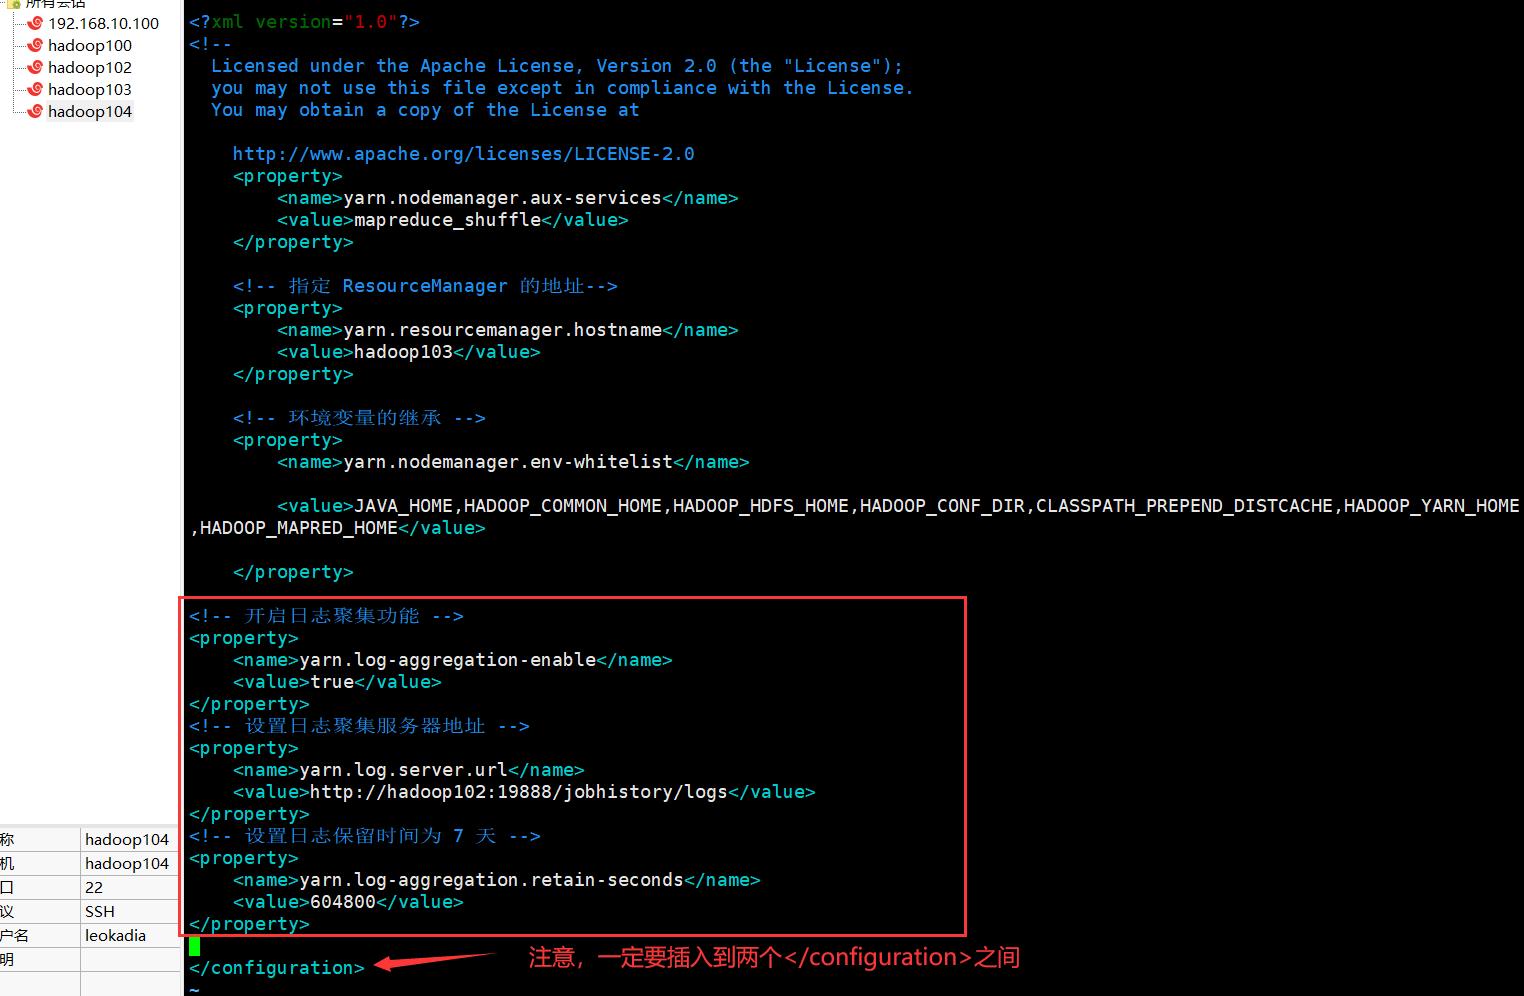This screenshot has width=1524, height=996.
Task: Click the JAVA_HOME value line
Action: point(898,506)
